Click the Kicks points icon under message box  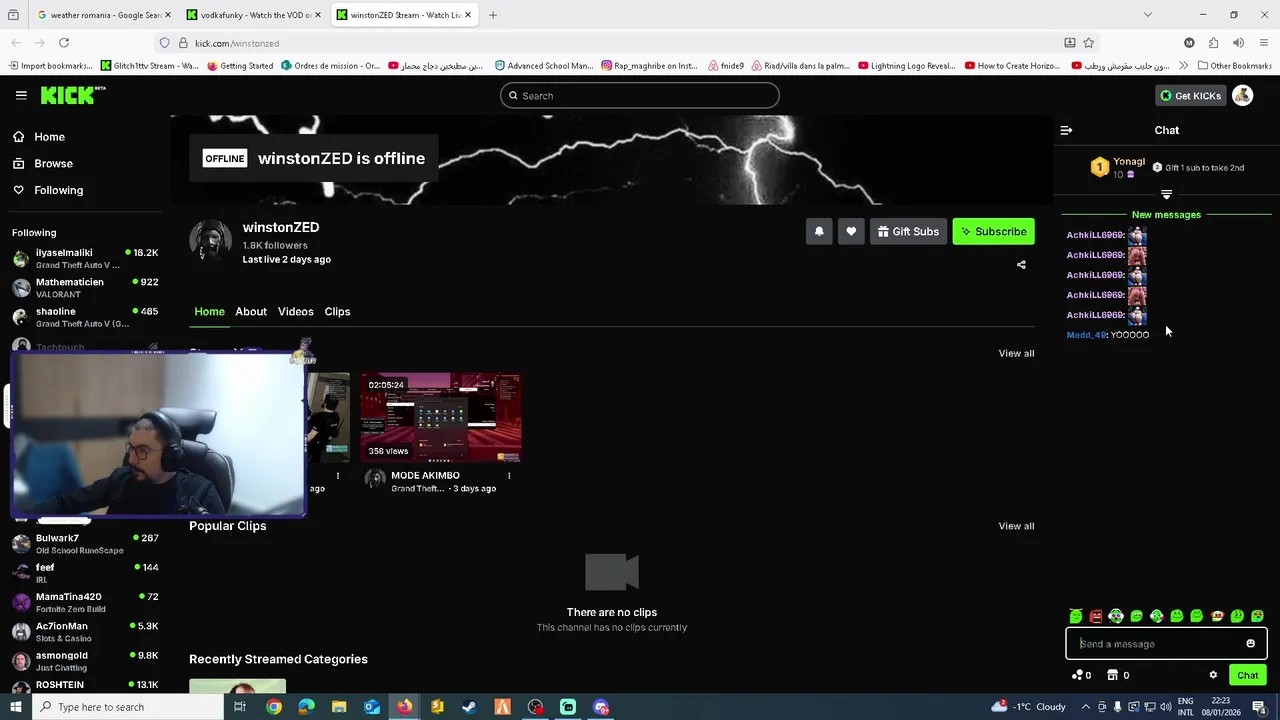point(1077,675)
